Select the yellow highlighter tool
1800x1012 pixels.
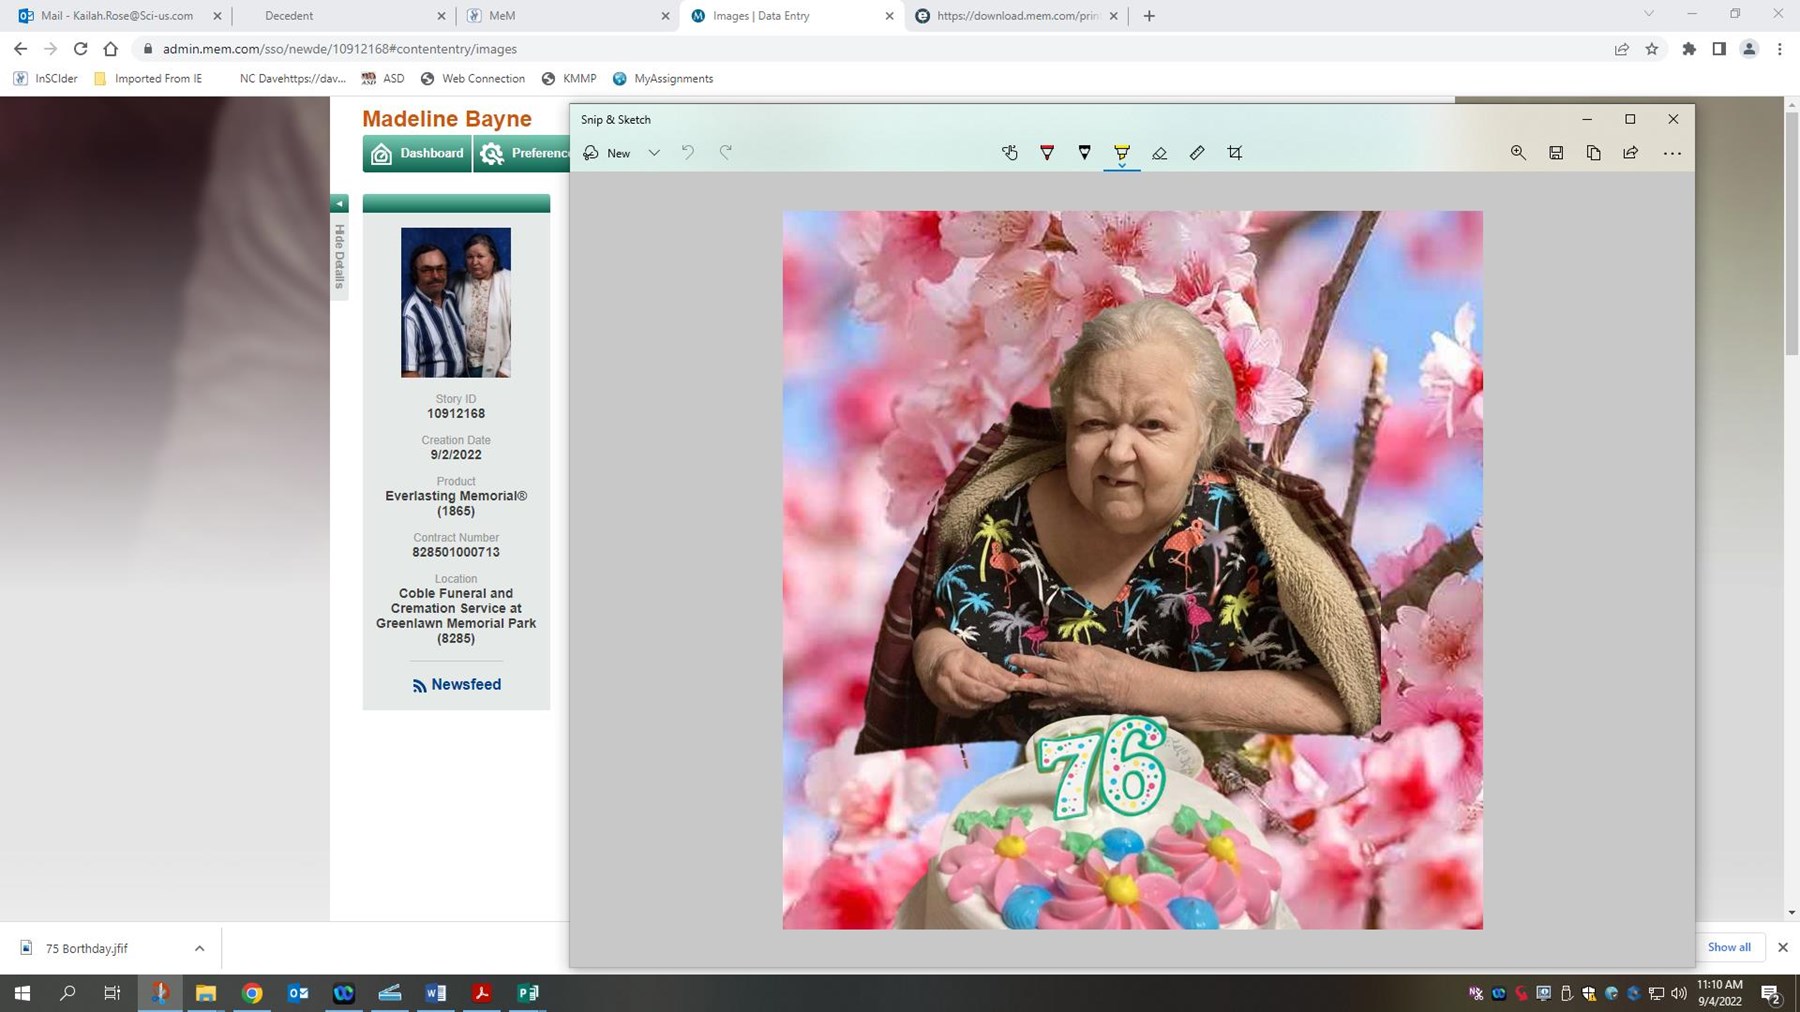click(1122, 153)
